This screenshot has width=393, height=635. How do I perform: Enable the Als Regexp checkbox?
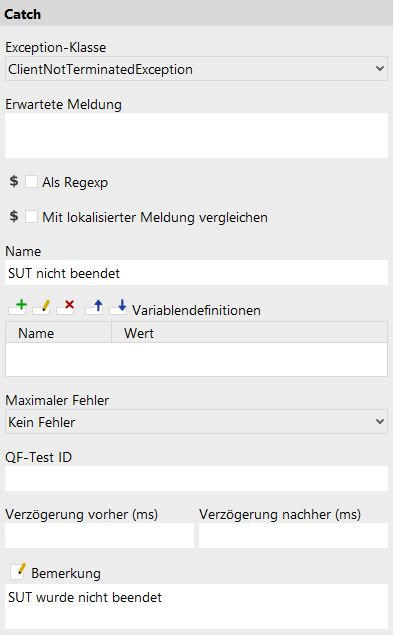(32, 181)
